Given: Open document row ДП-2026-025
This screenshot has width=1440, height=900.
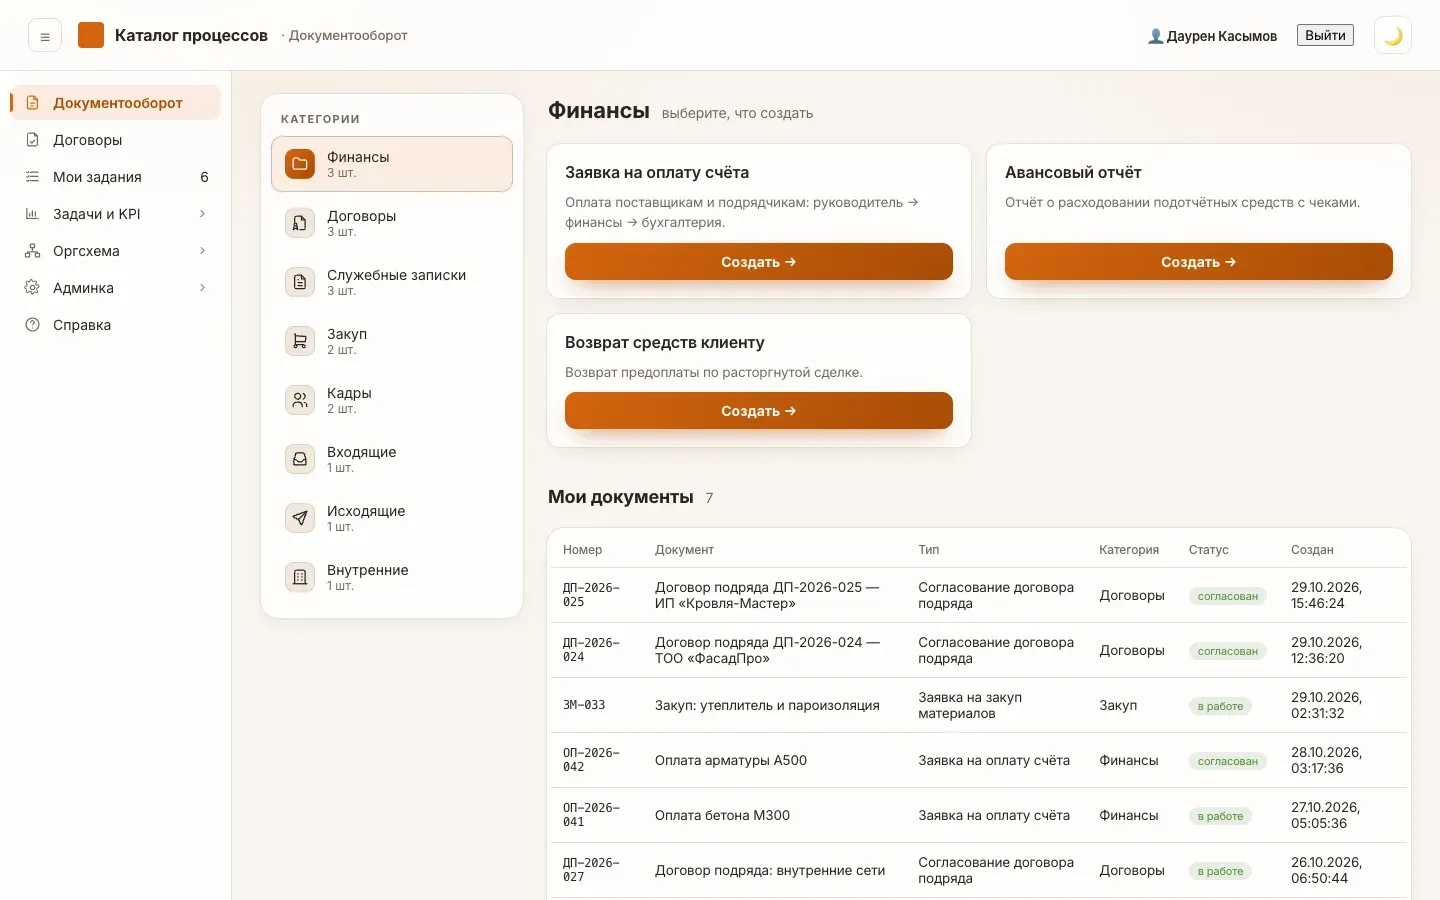Looking at the screenshot, I should click(979, 595).
